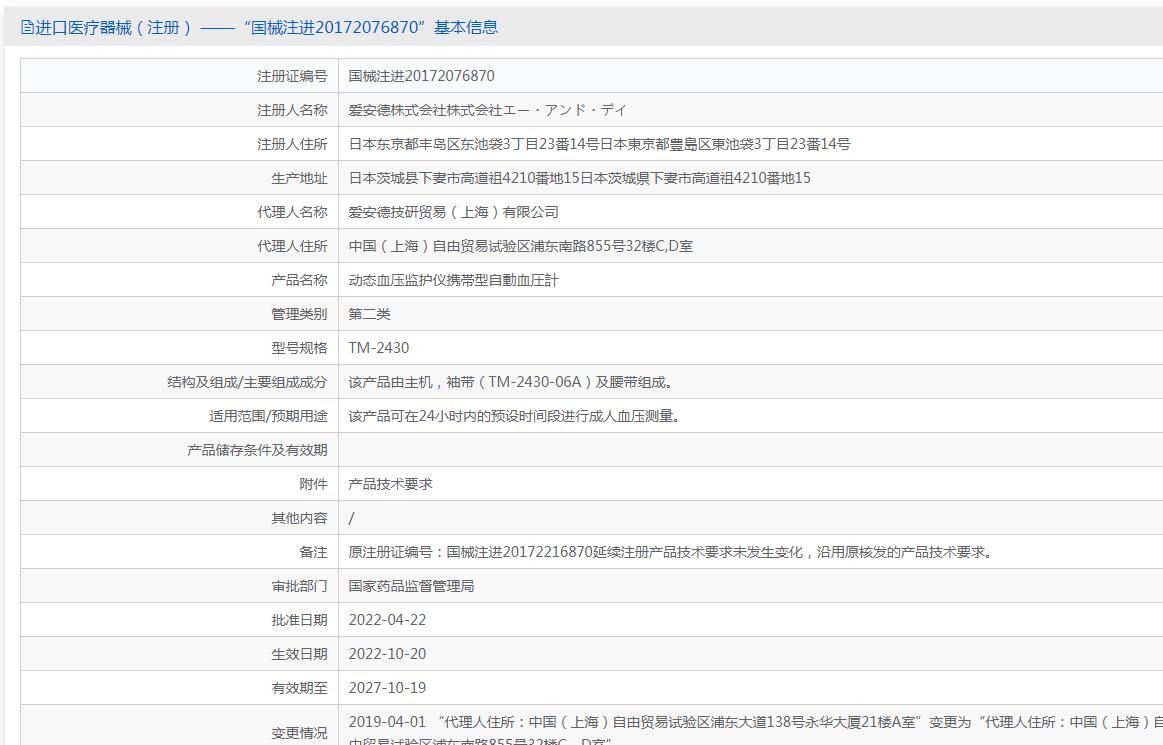Click the document icon in the page header
This screenshot has height=745, width=1163.
click(x=27, y=27)
